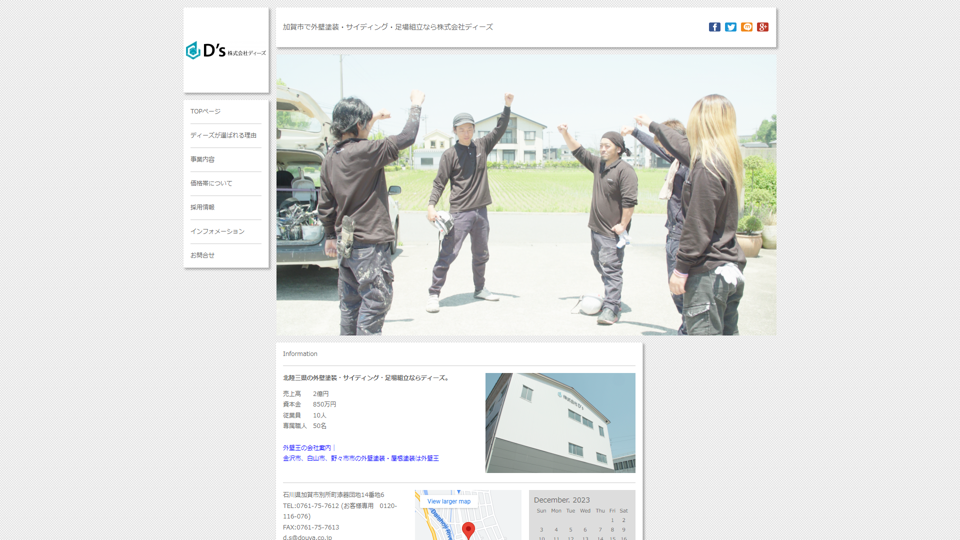Open ディーズが選ばれる理由 in the sidebar
This screenshot has height=540, width=960.
[x=223, y=135]
